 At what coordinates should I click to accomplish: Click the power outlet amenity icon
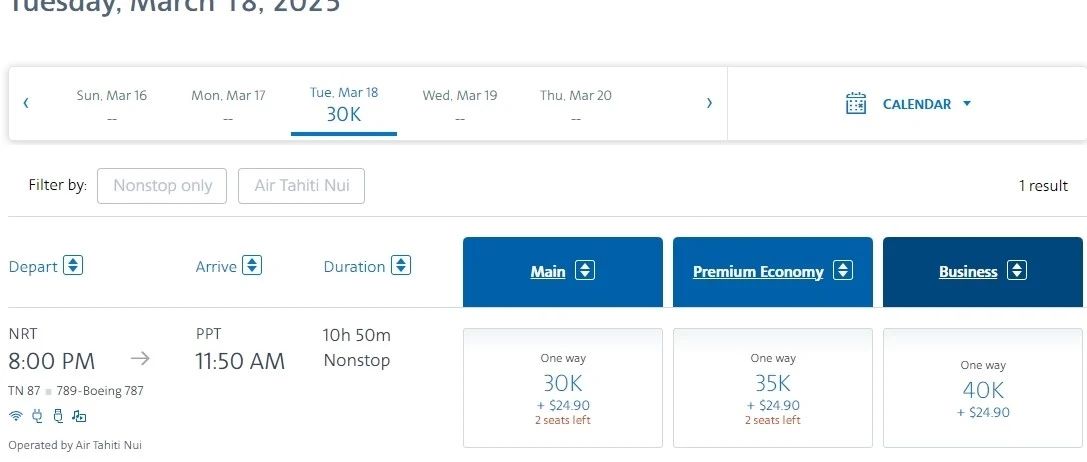38,416
